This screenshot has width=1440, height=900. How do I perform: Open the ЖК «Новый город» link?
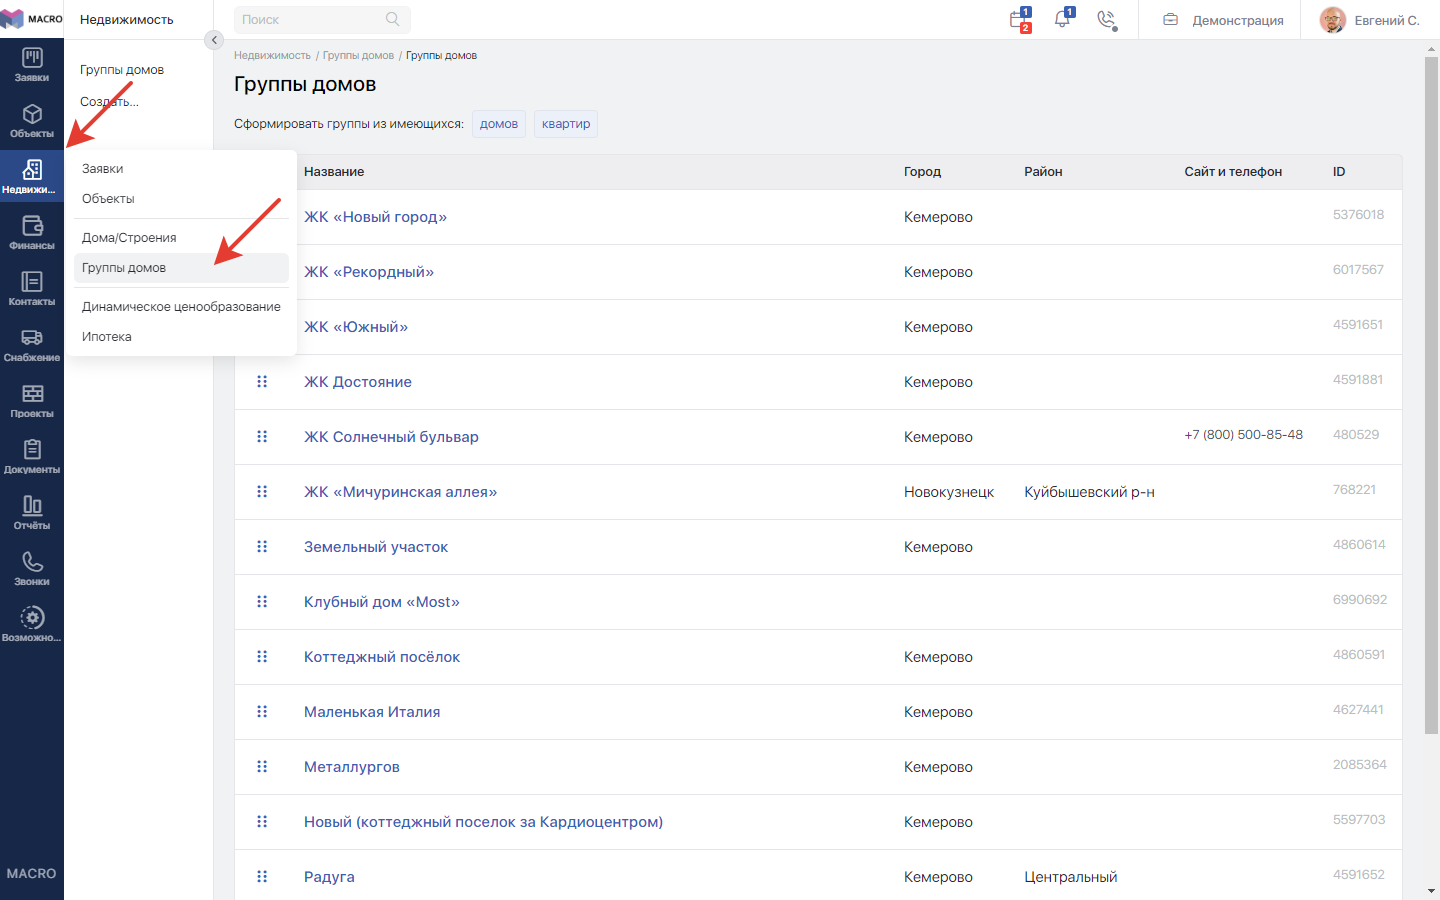[x=375, y=217]
